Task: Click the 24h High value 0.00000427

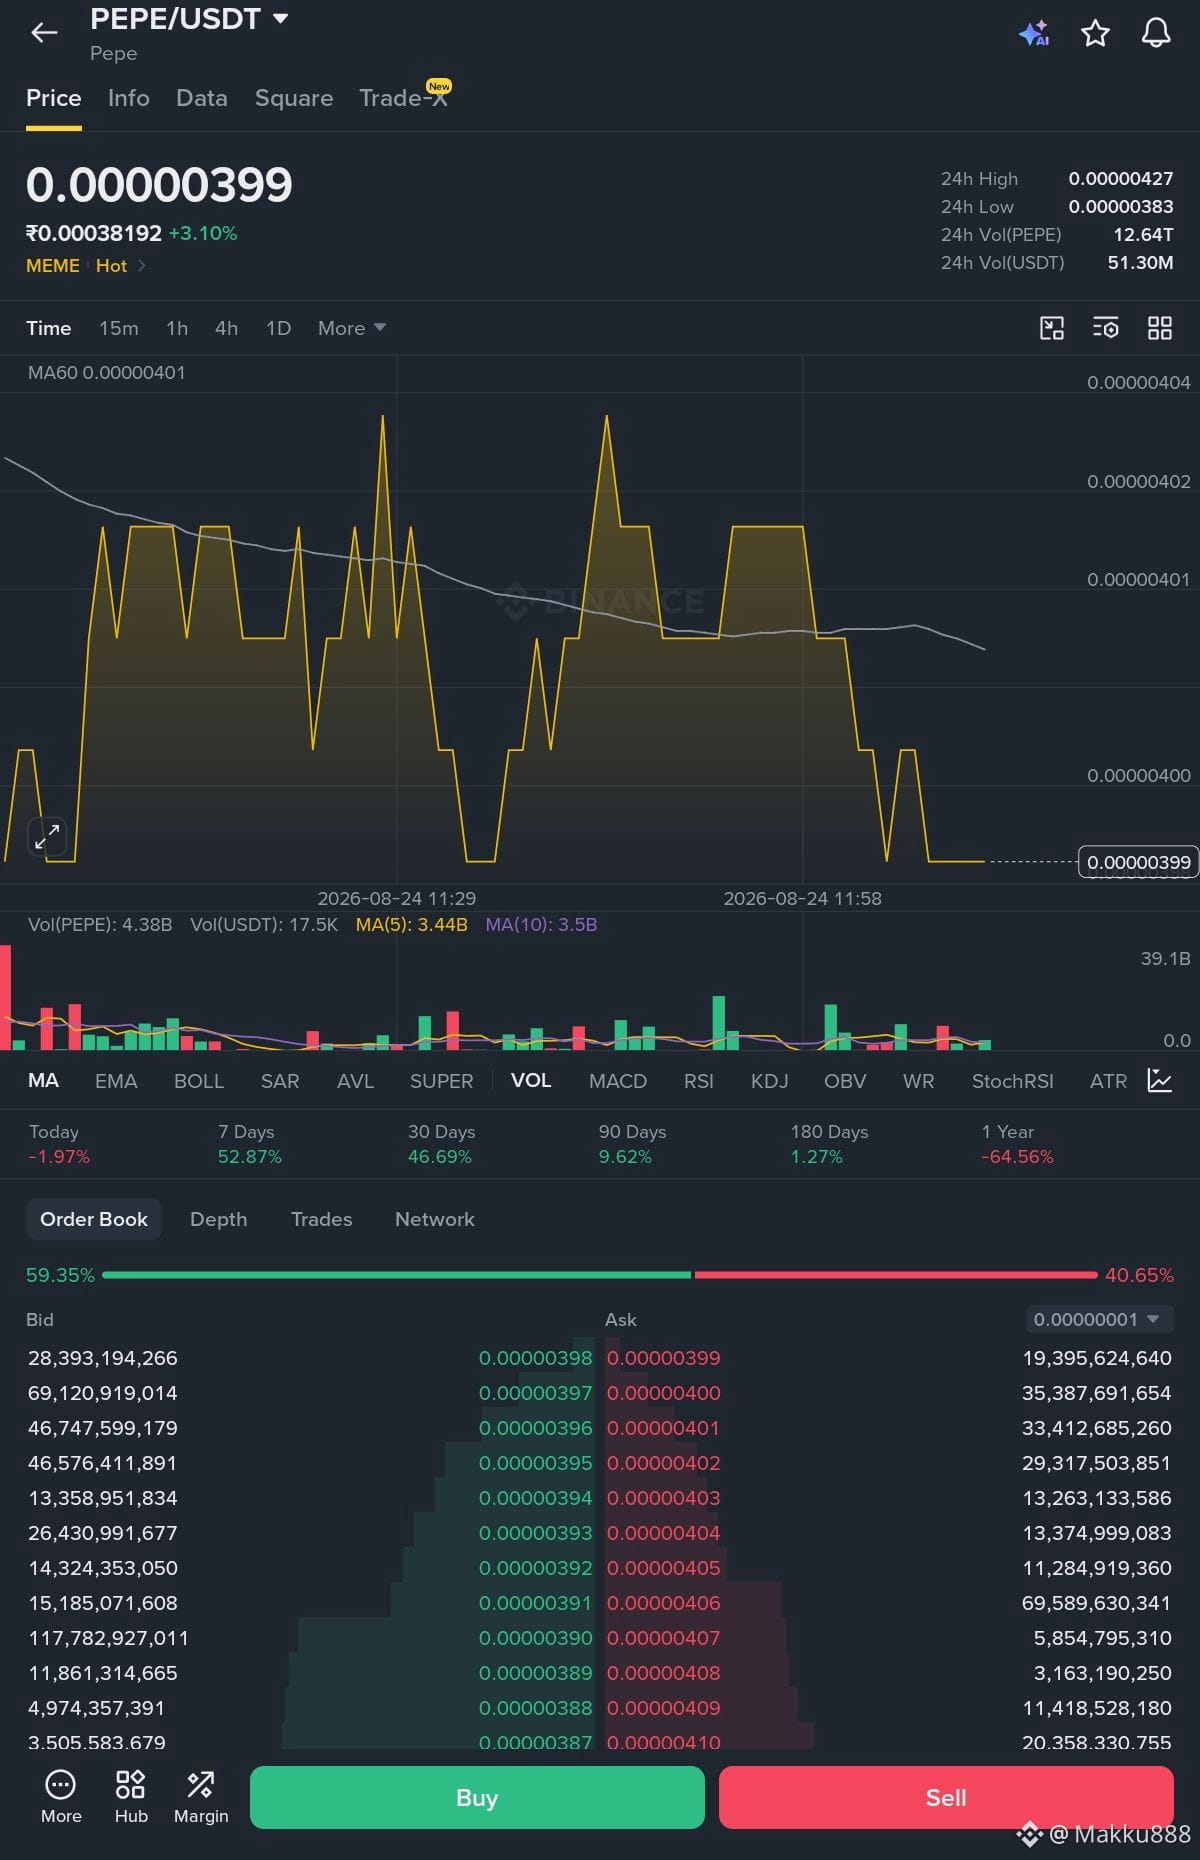Action: click(1121, 179)
